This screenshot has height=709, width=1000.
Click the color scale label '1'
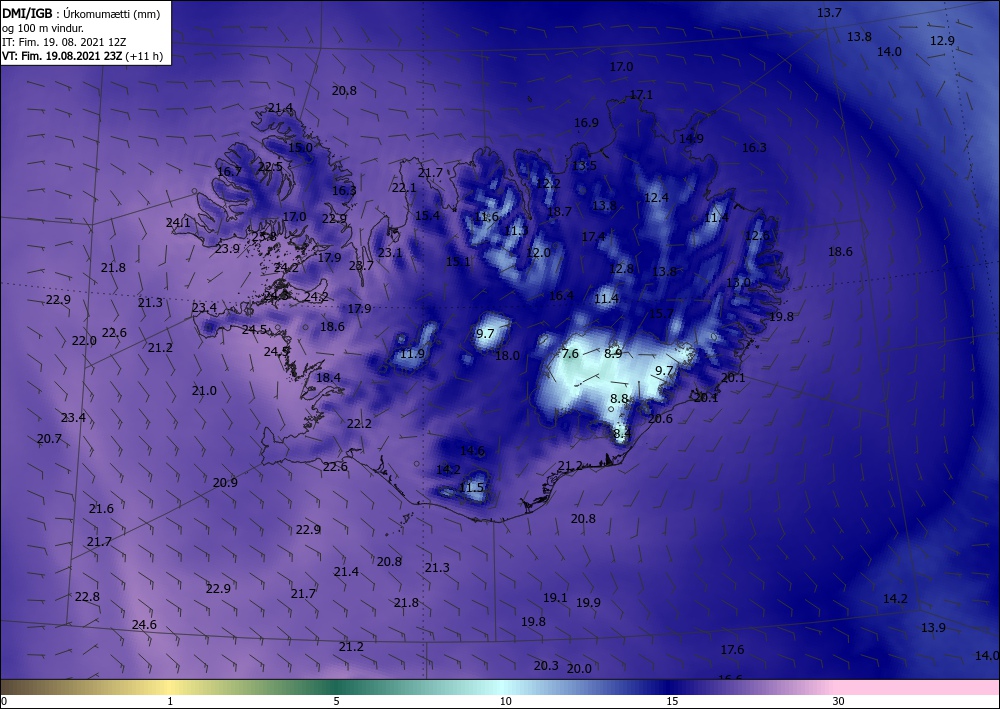[170, 701]
